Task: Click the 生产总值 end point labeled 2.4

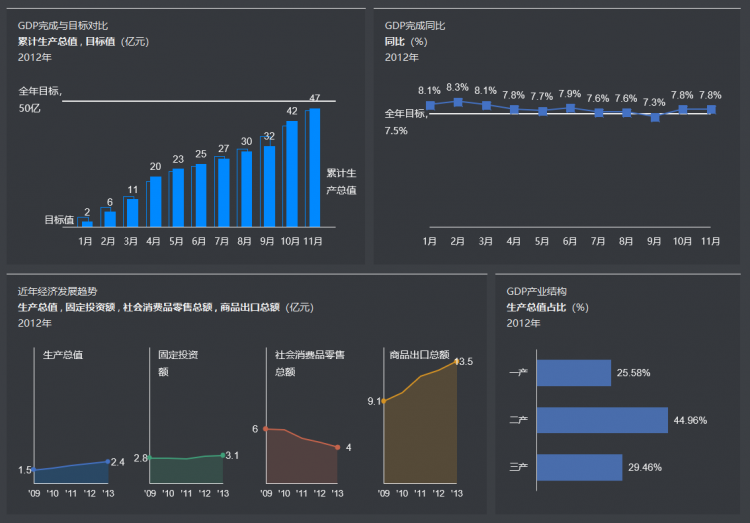Action: click(x=107, y=461)
